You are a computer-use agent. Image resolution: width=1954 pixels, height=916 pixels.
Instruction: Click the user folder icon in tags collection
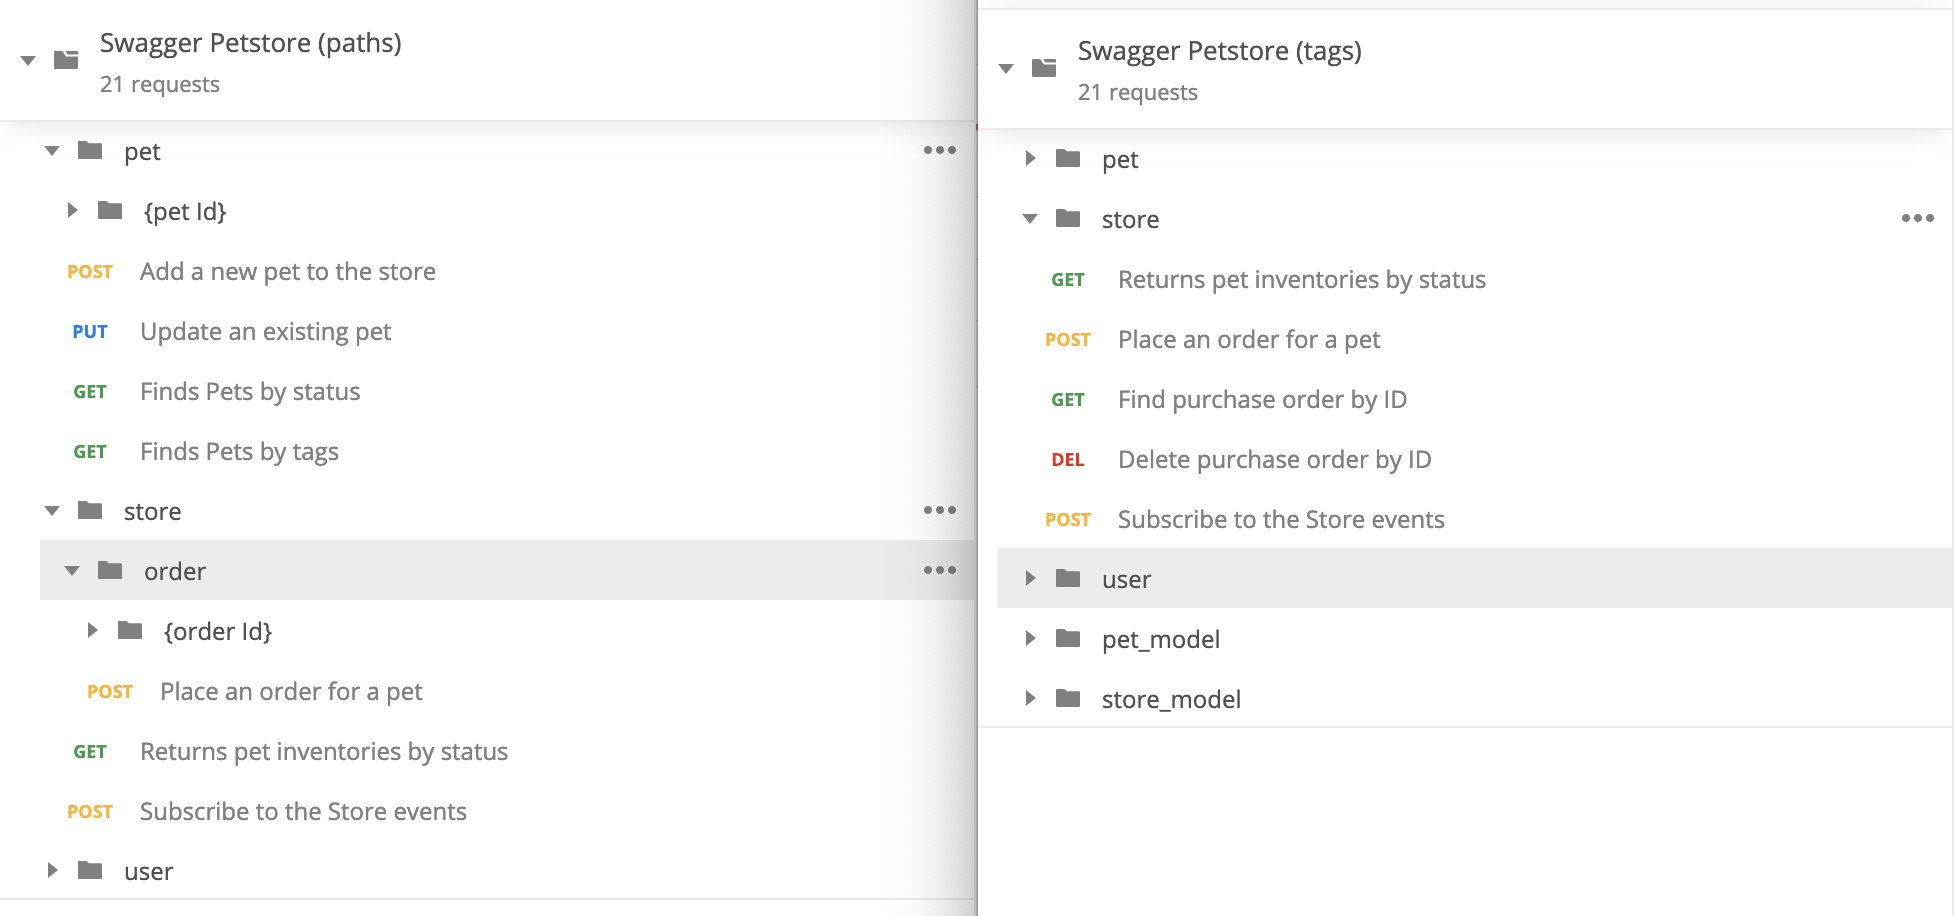1068,578
